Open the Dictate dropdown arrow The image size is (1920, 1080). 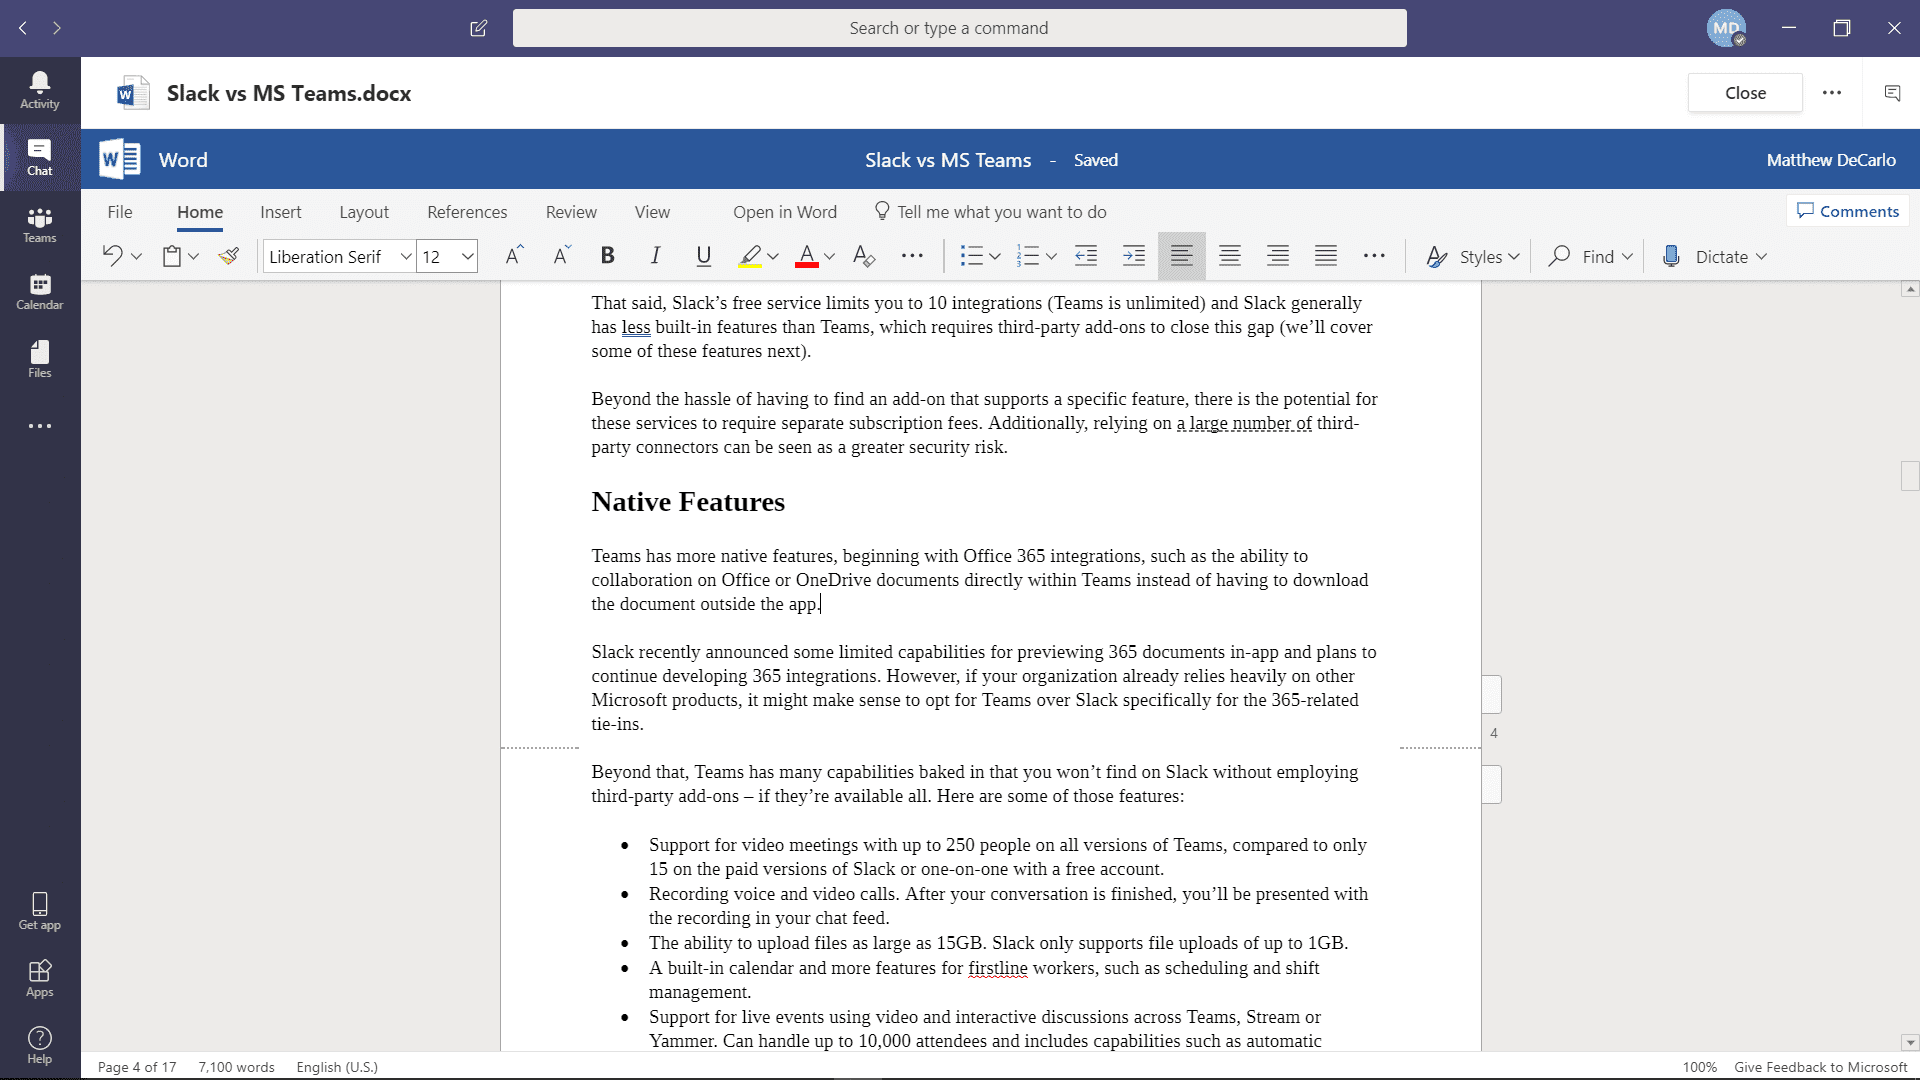tap(1761, 257)
